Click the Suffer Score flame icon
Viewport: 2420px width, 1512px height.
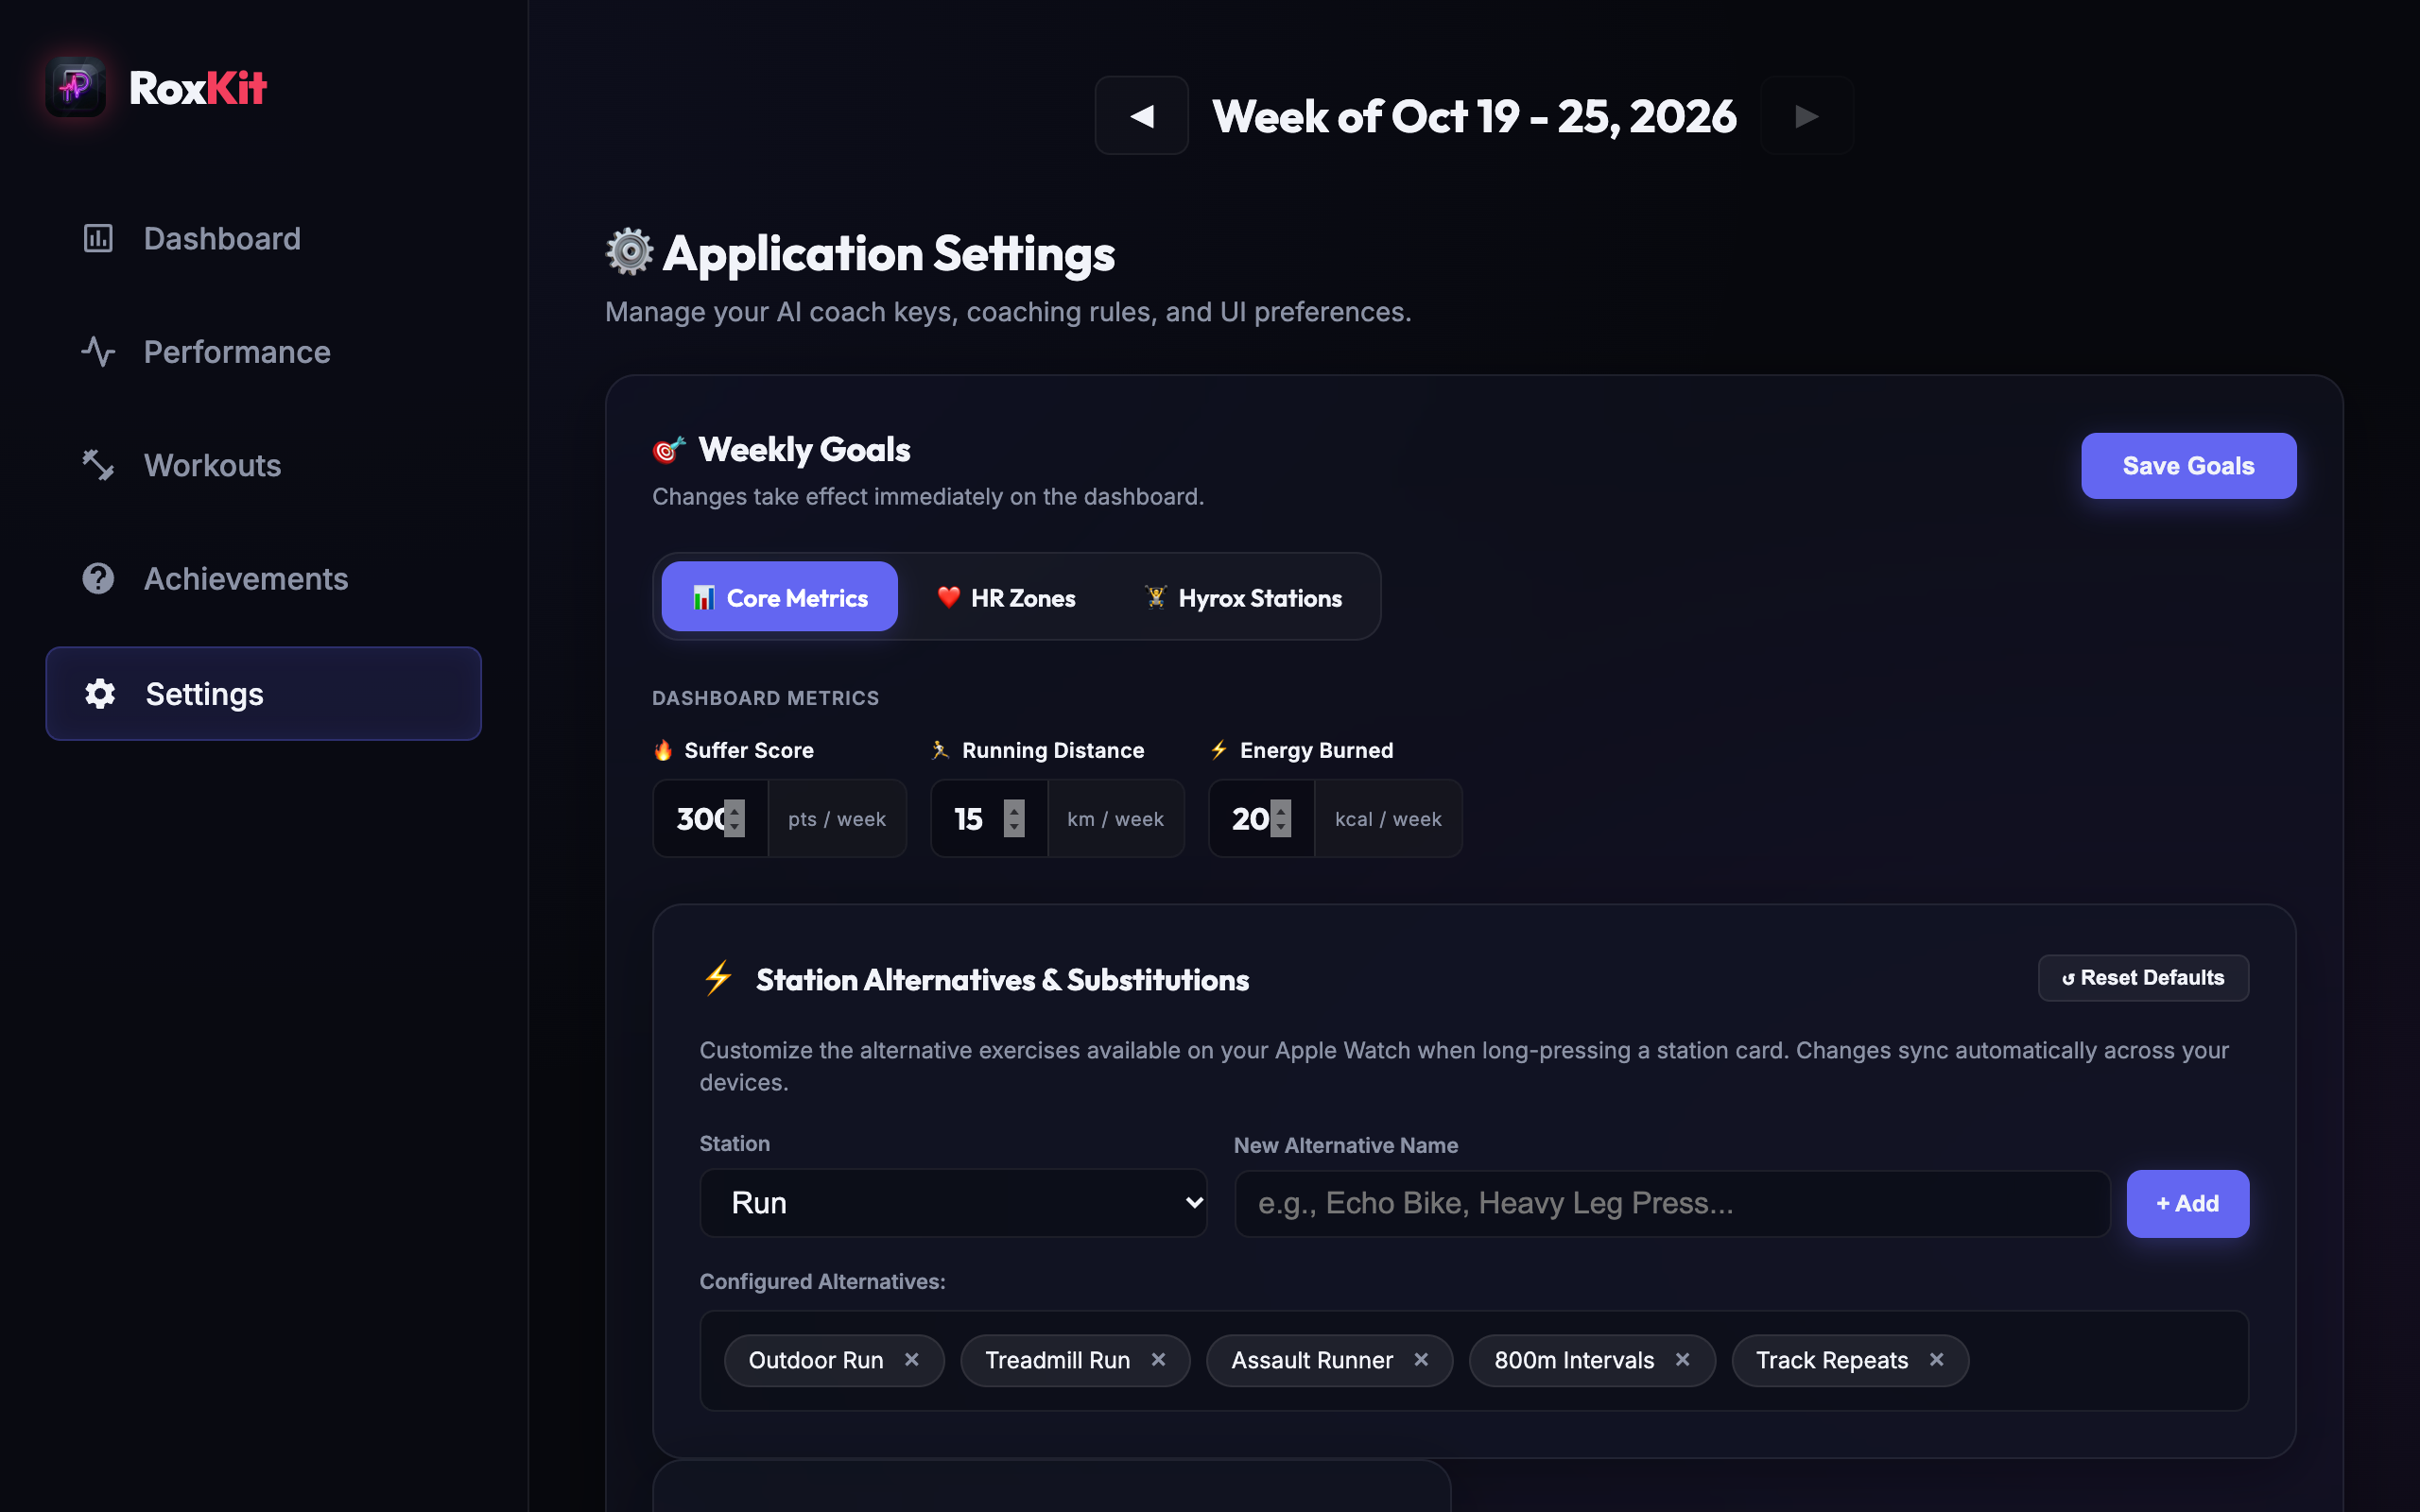(663, 750)
